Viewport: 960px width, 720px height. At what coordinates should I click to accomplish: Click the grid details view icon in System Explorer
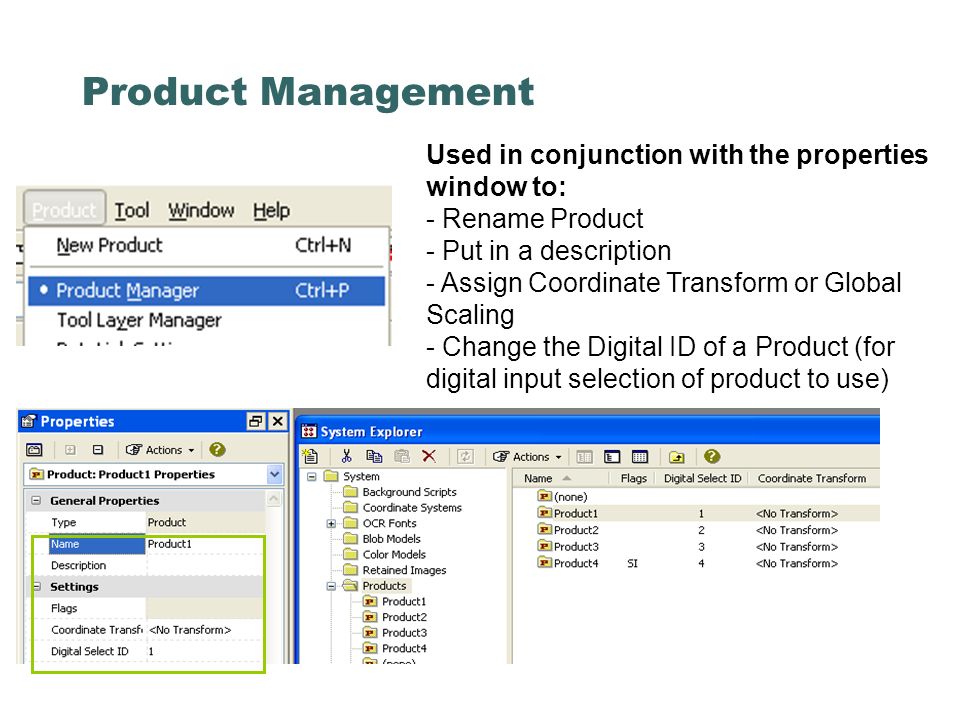[640, 457]
